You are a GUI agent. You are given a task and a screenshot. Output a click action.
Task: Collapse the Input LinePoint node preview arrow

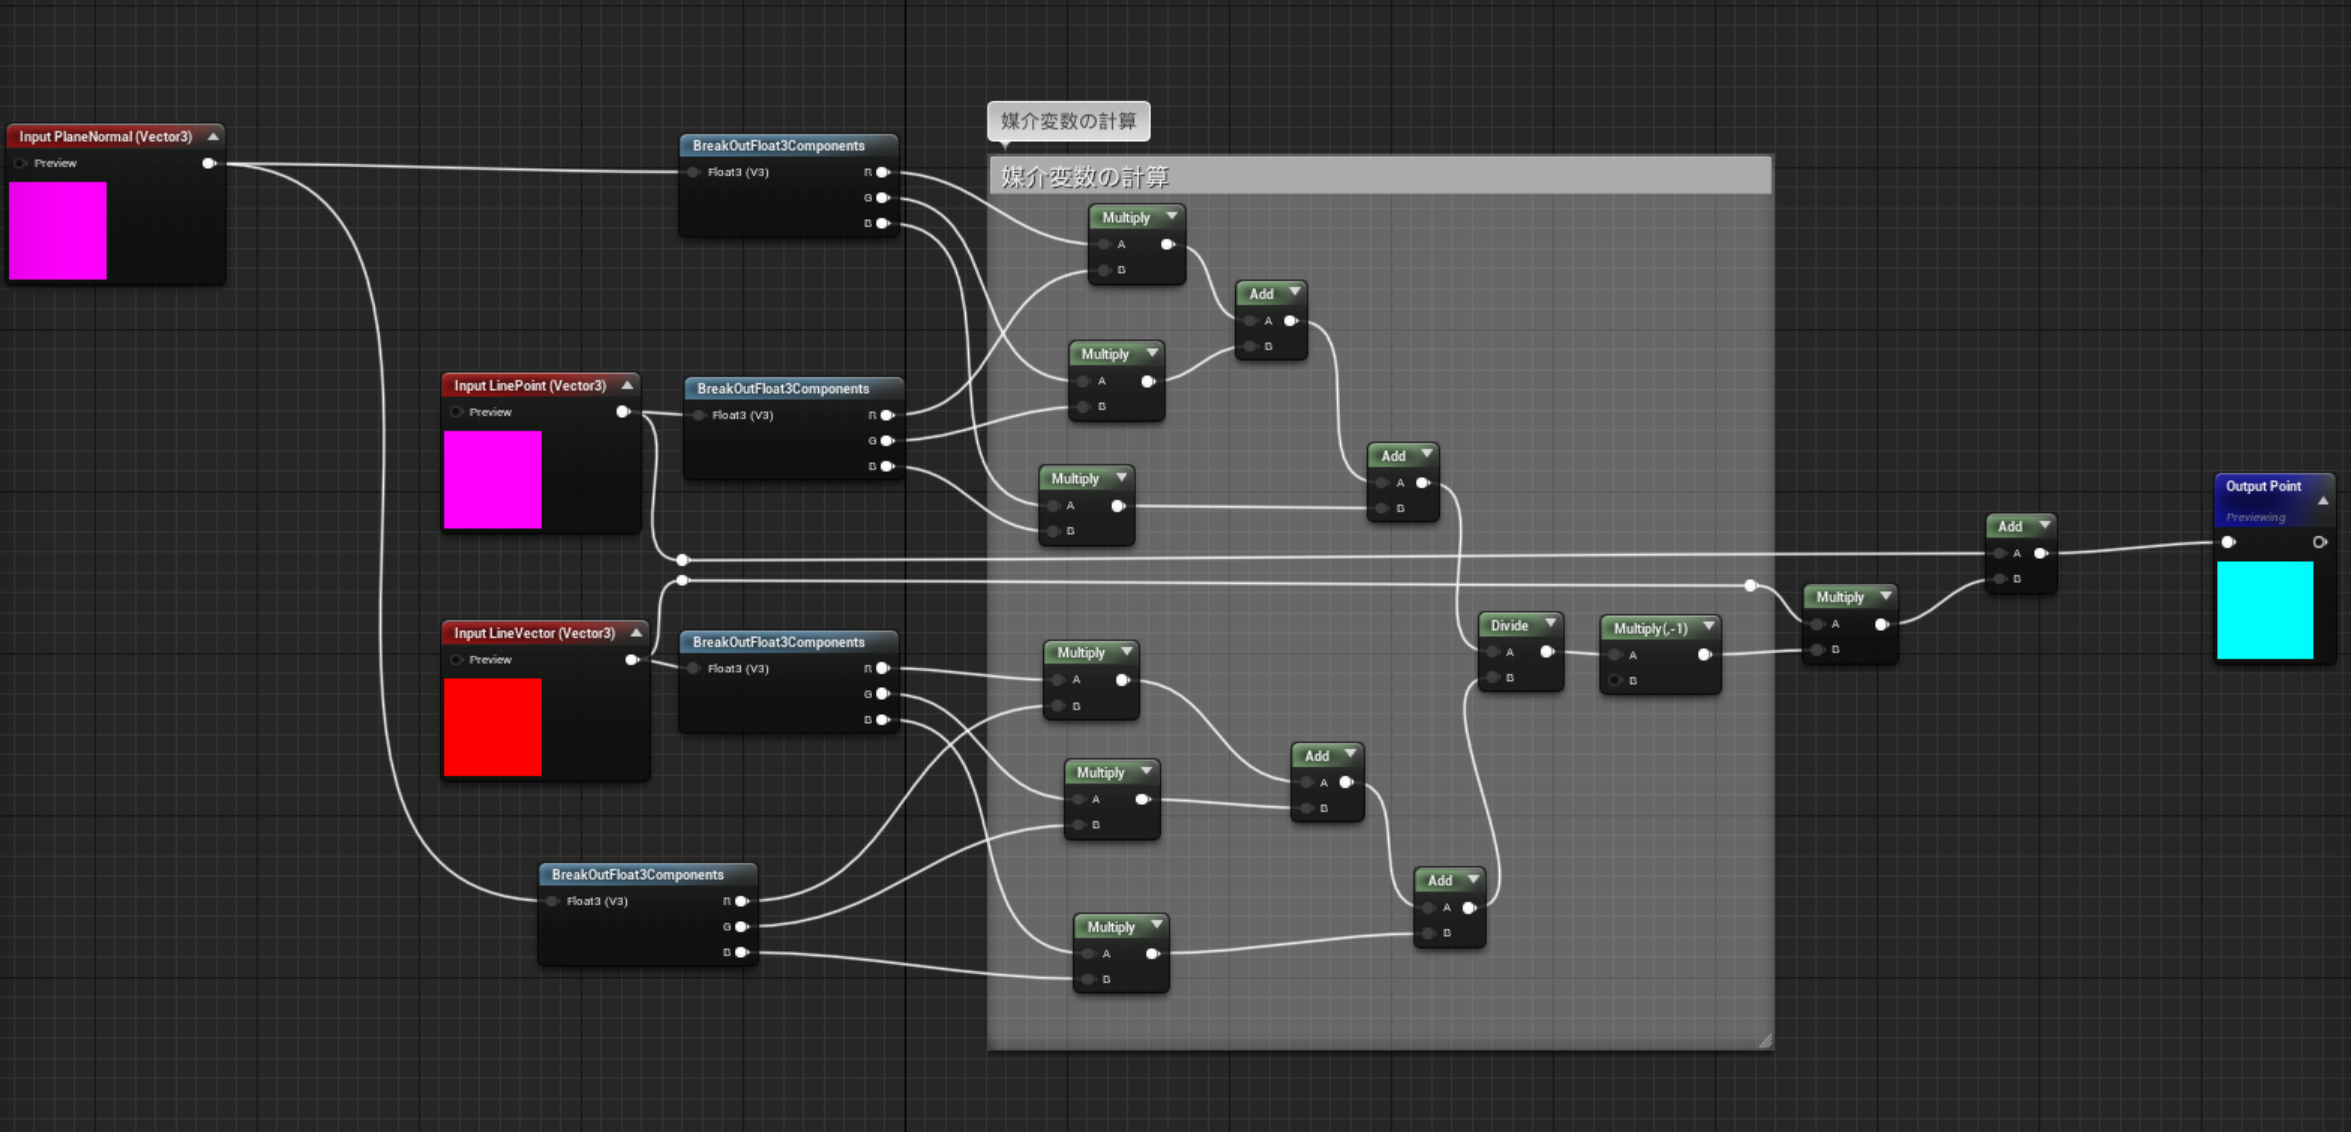(x=627, y=385)
